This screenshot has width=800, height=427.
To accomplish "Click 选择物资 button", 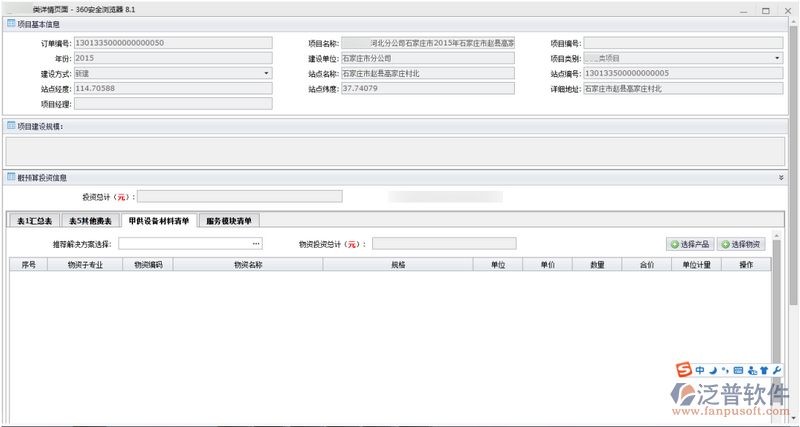I will pos(741,244).
